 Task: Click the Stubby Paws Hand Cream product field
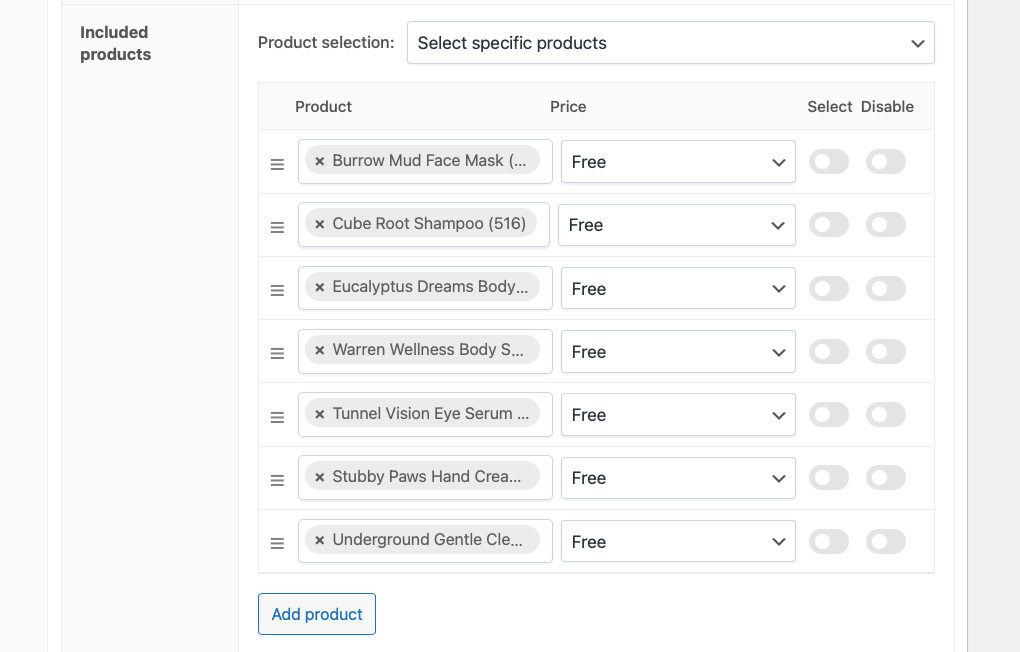(425, 478)
